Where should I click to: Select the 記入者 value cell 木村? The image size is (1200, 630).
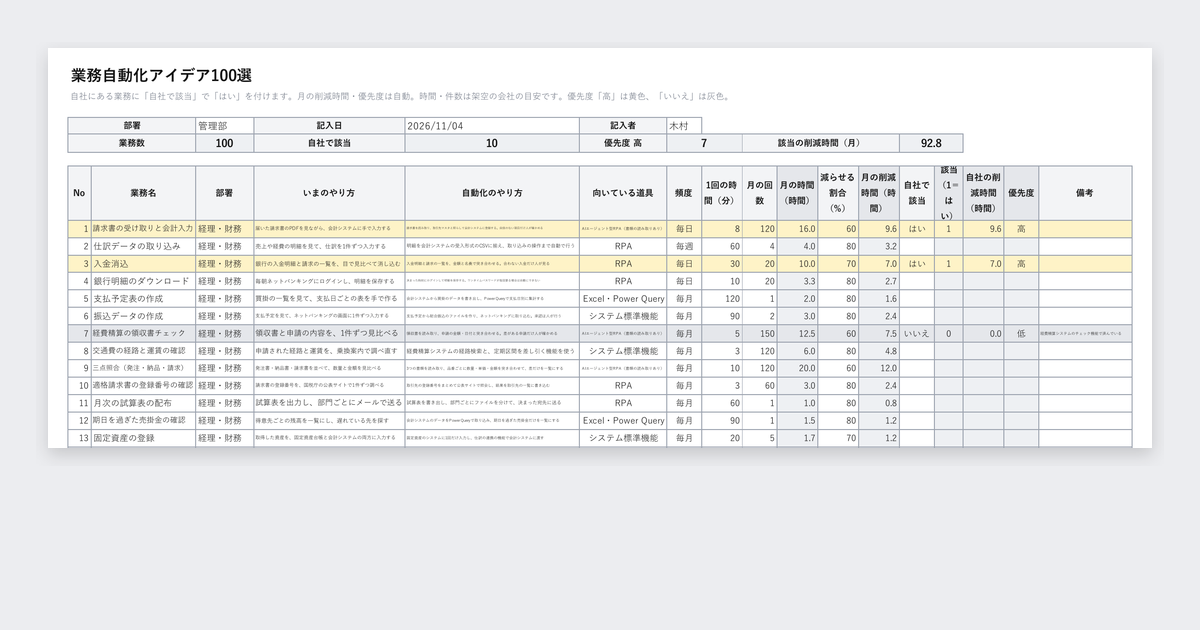[x=684, y=126]
